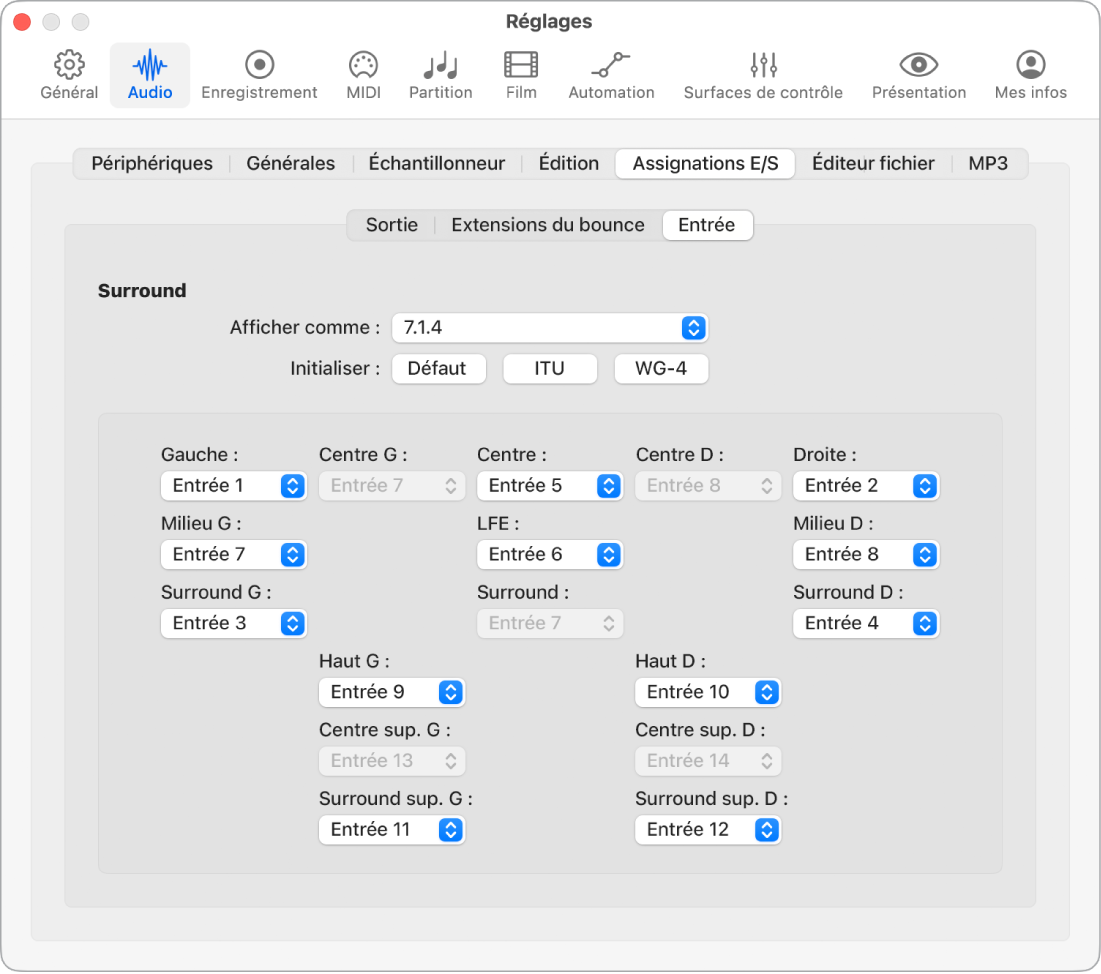This screenshot has height=974, width=1101.
Task: Open the Haut G Entrée 9 dropdown
Action: (391, 692)
